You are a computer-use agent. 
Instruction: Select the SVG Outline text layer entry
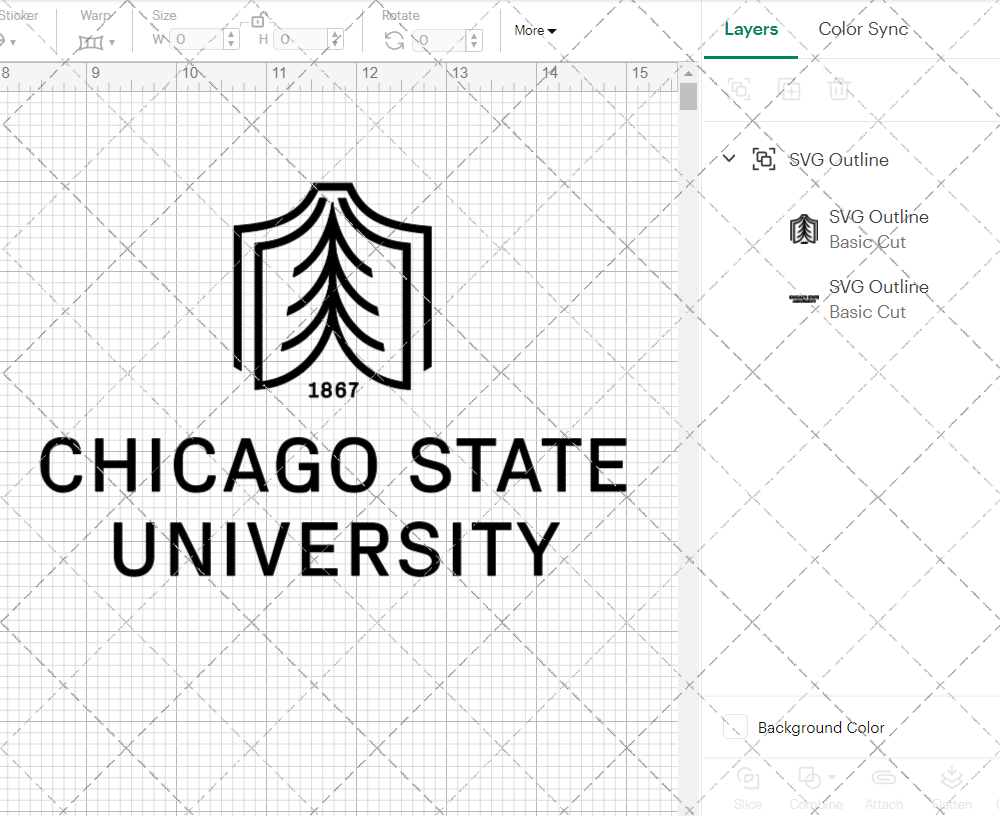pyautogui.click(x=879, y=287)
